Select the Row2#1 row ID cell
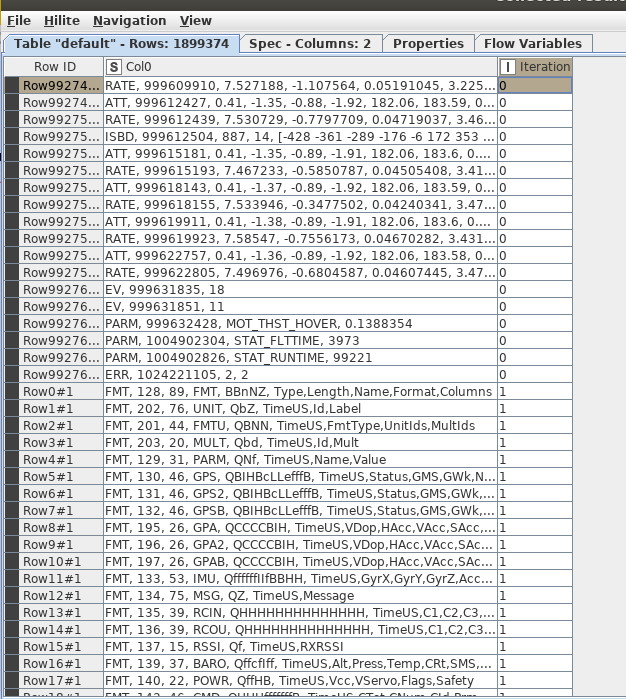The width and height of the screenshot is (626, 699). click(x=61, y=425)
